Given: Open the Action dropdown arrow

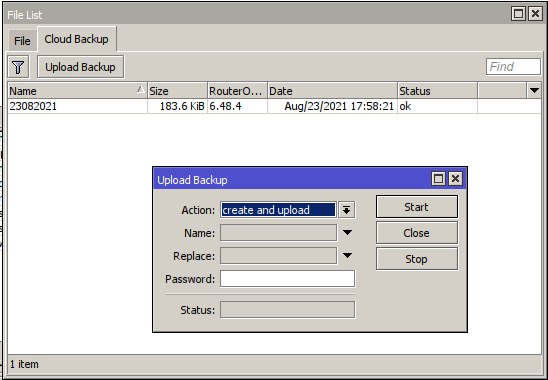Looking at the screenshot, I should 347,210.
